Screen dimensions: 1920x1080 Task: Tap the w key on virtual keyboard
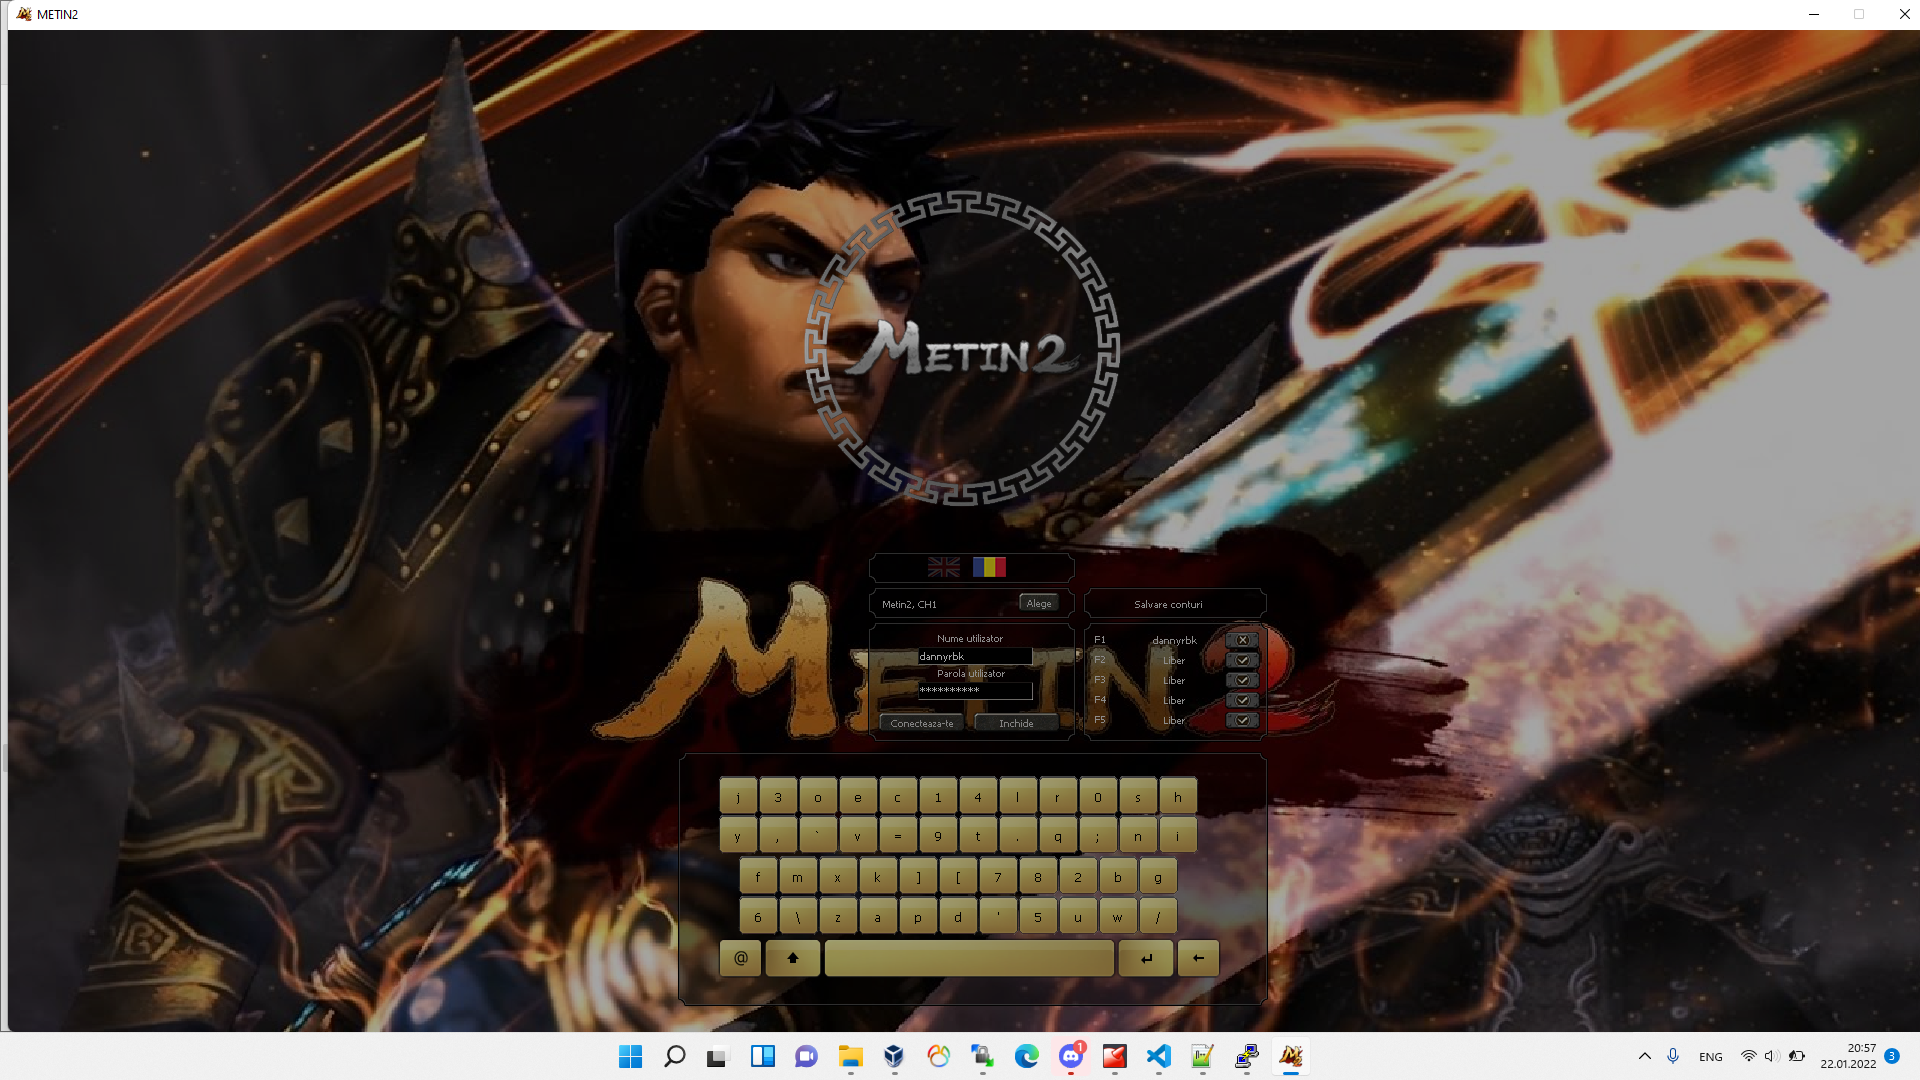(1118, 917)
